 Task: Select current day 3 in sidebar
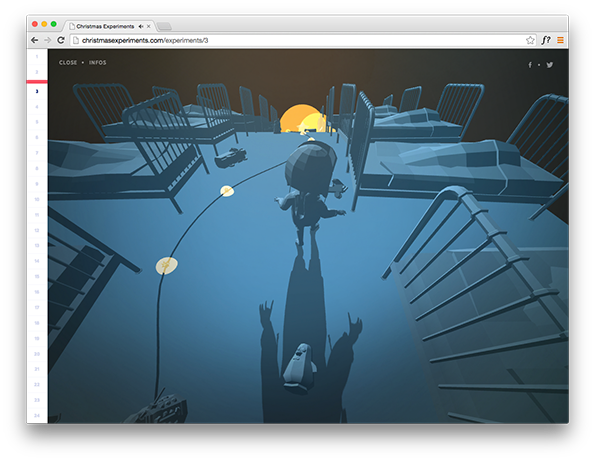(x=37, y=91)
